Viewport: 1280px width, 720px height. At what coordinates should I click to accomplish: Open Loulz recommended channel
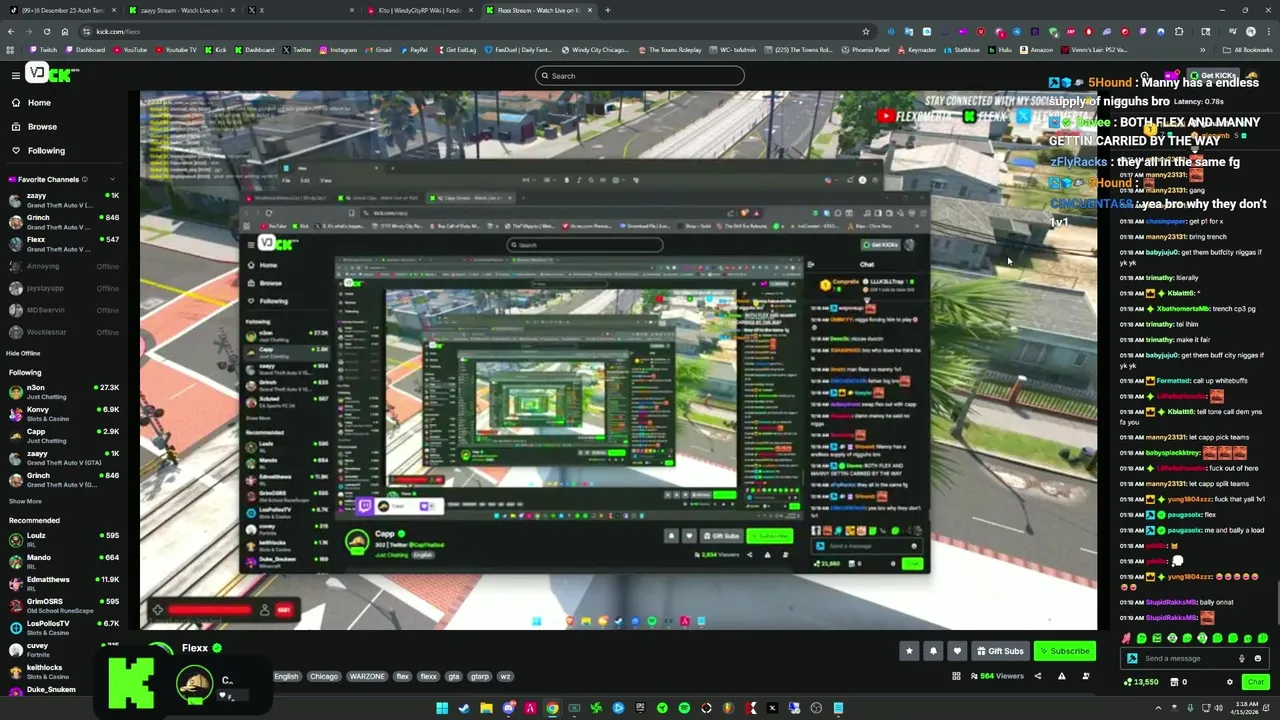point(62,540)
